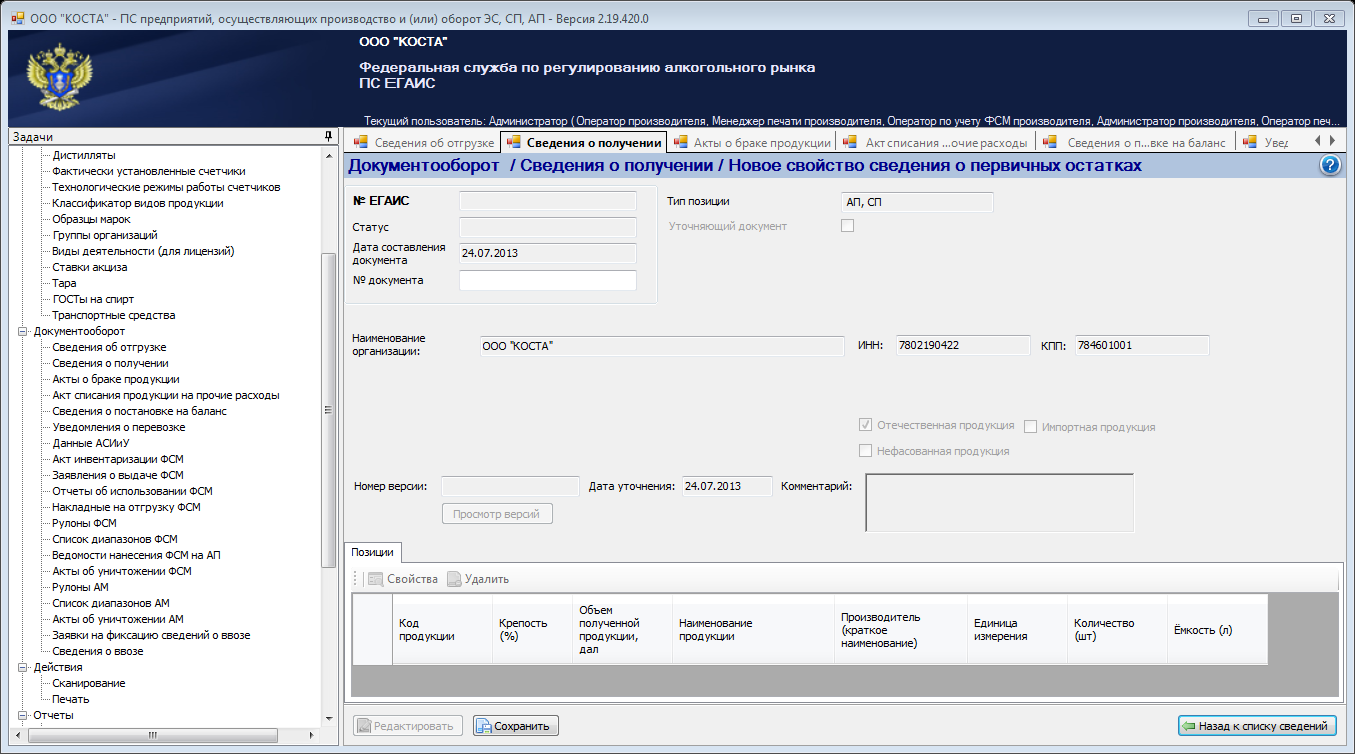Click the icon on Акты о браке продукции tab
1355x754 pixels.
[x=681, y=142]
